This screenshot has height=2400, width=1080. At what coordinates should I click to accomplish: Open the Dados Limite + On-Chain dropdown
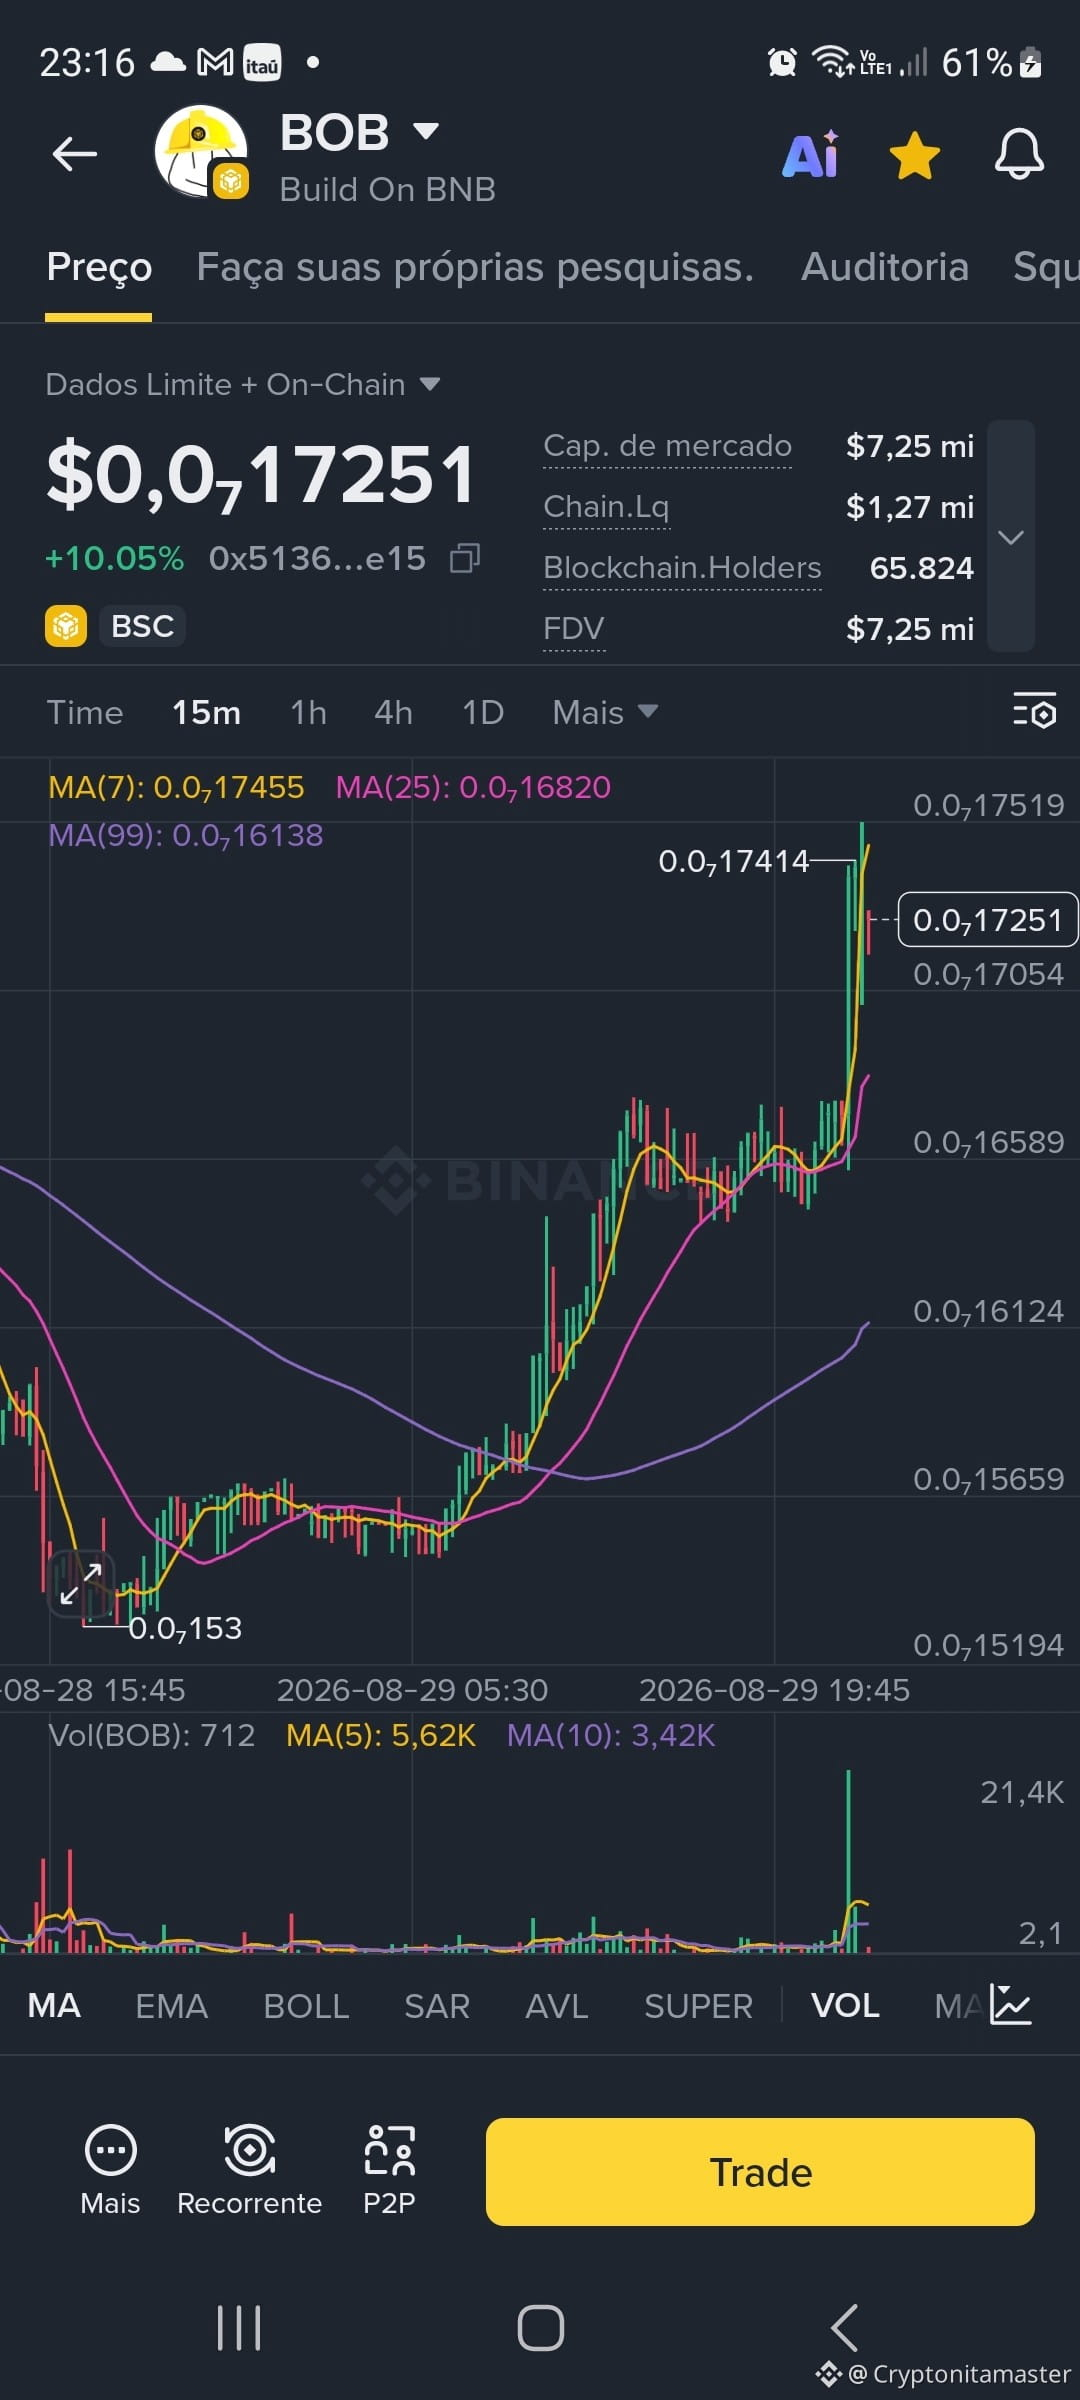pyautogui.click(x=243, y=384)
